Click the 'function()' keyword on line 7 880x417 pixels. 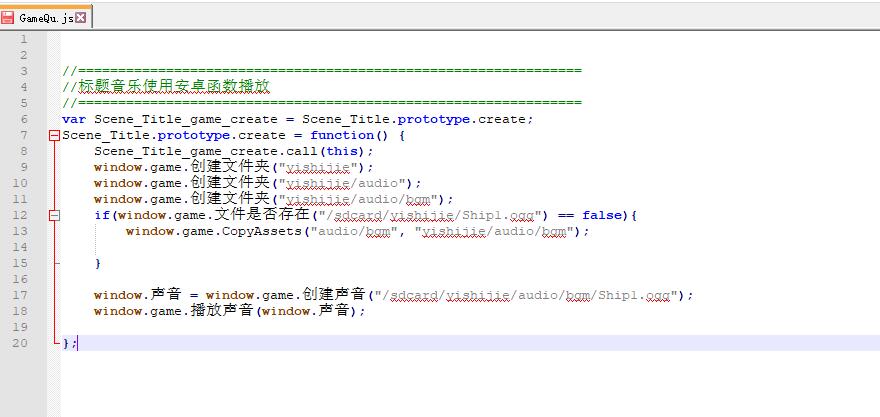click(x=349, y=135)
